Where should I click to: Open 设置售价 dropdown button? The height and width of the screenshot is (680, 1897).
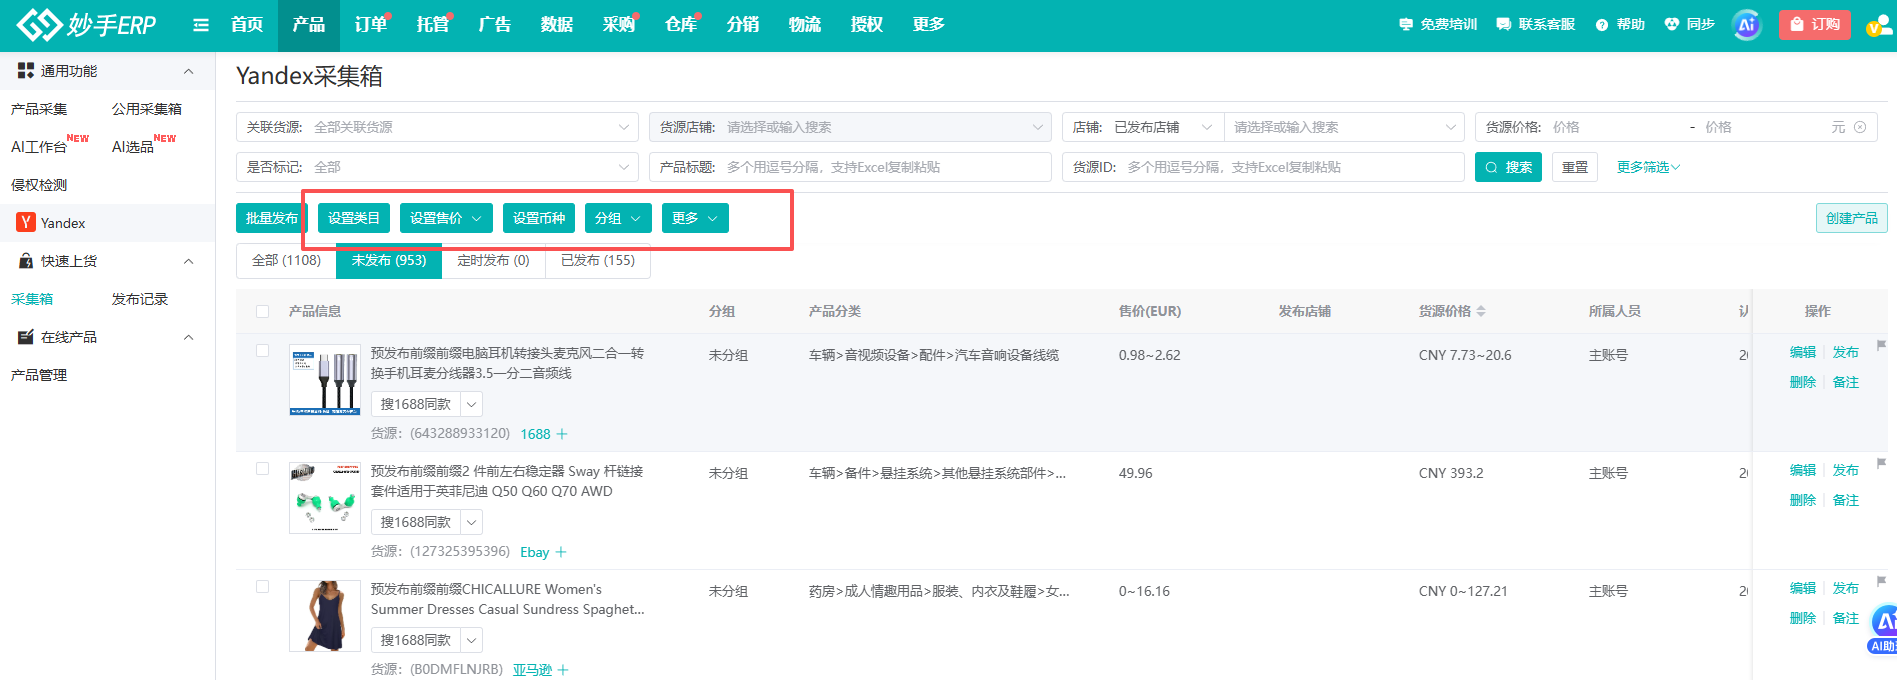(x=446, y=218)
